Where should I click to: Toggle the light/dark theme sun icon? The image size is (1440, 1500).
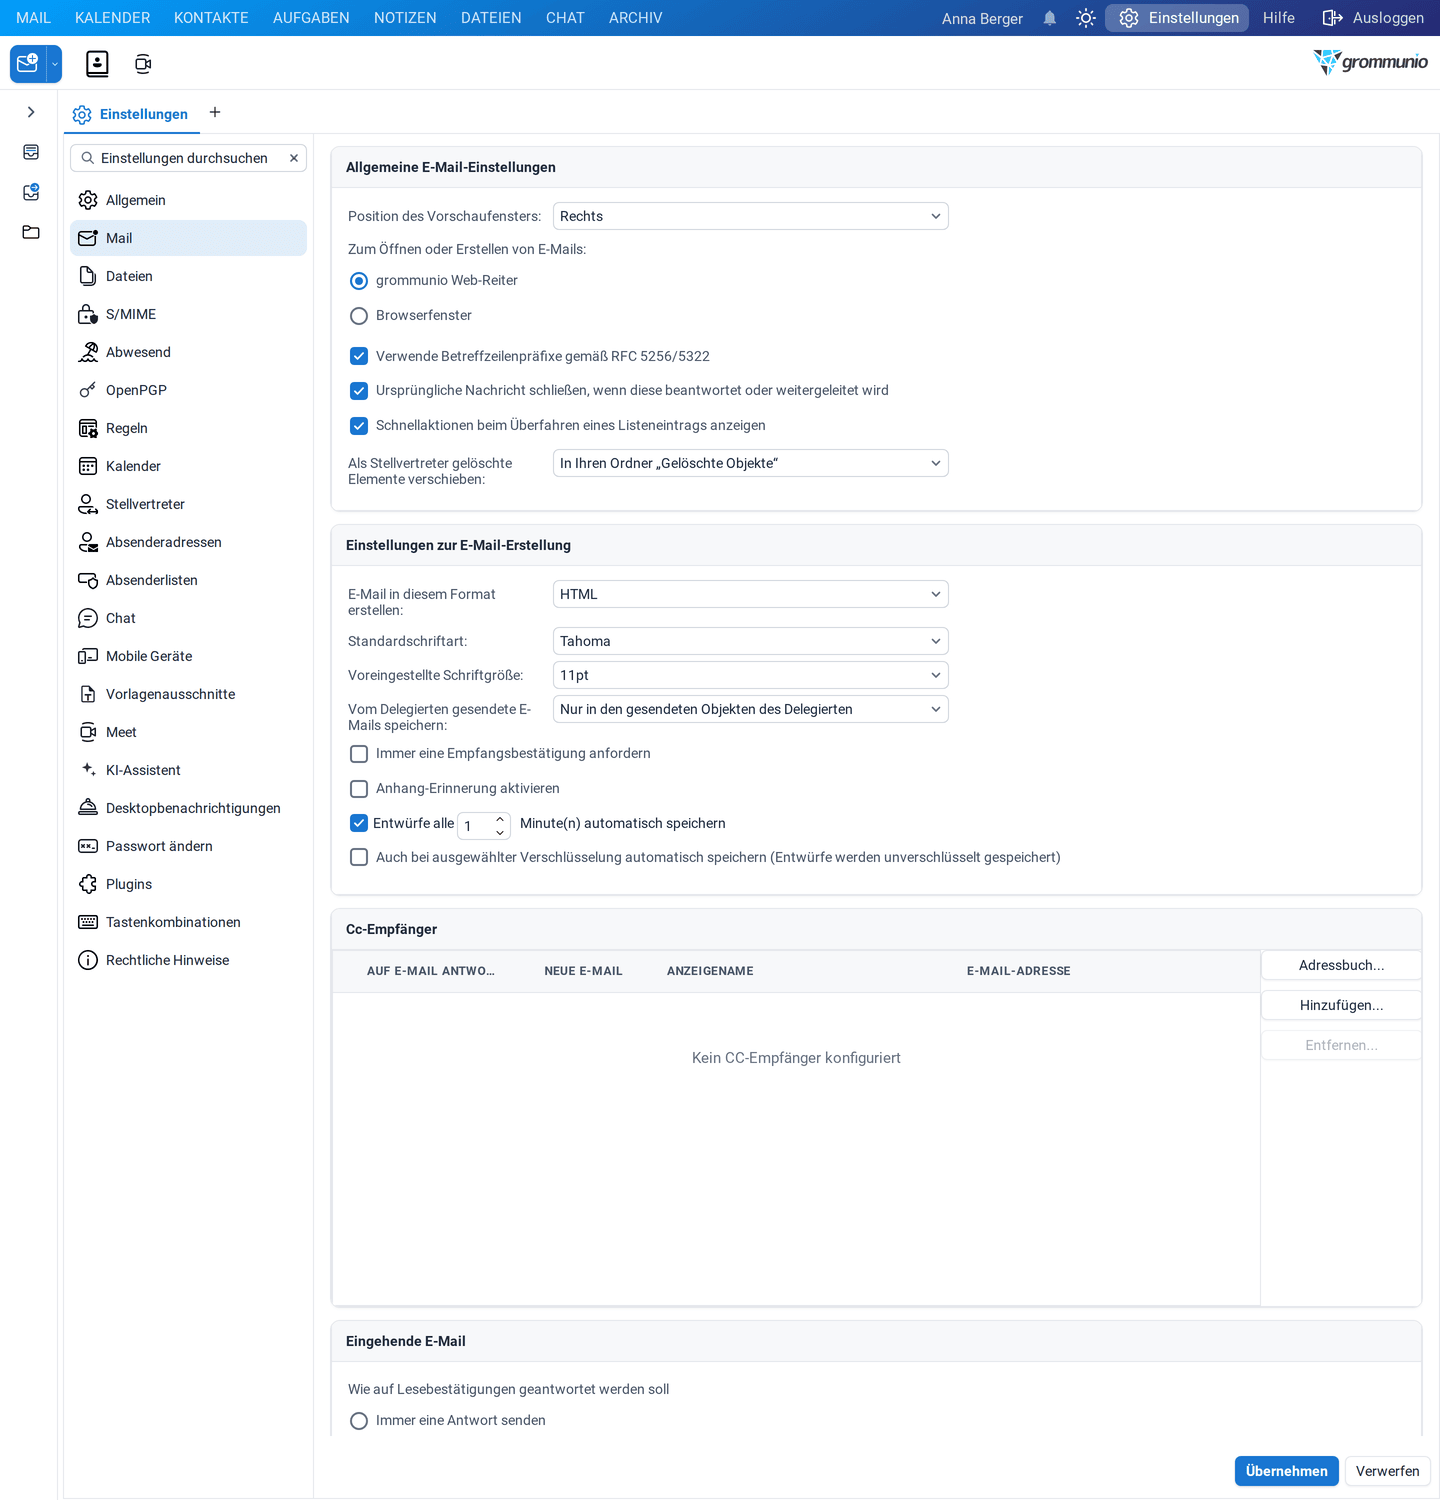(x=1086, y=18)
